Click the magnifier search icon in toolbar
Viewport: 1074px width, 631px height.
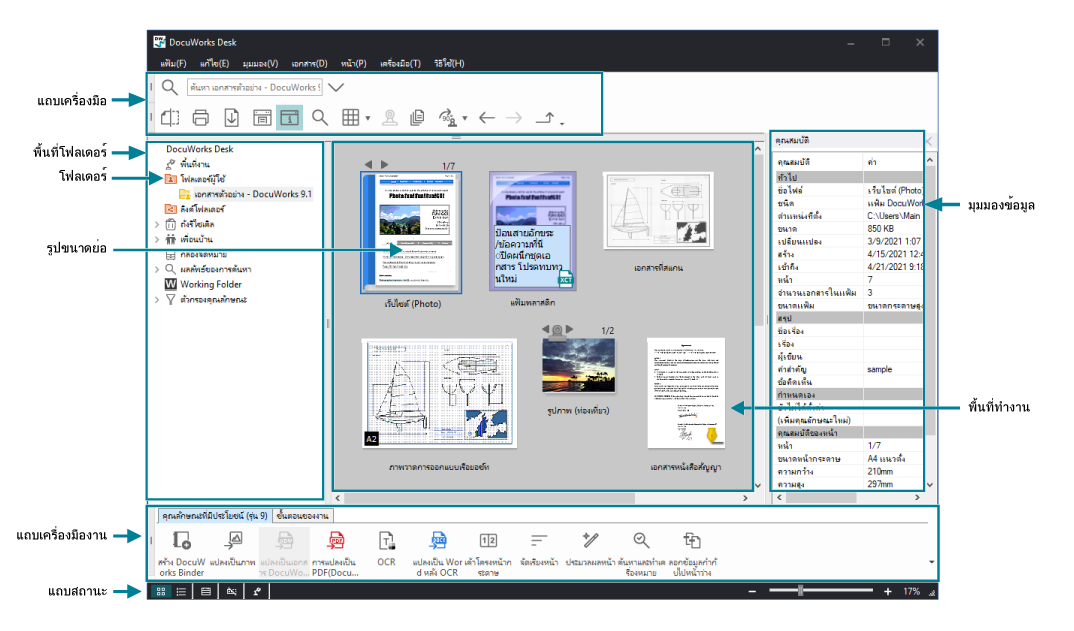(x=320, y=117)
